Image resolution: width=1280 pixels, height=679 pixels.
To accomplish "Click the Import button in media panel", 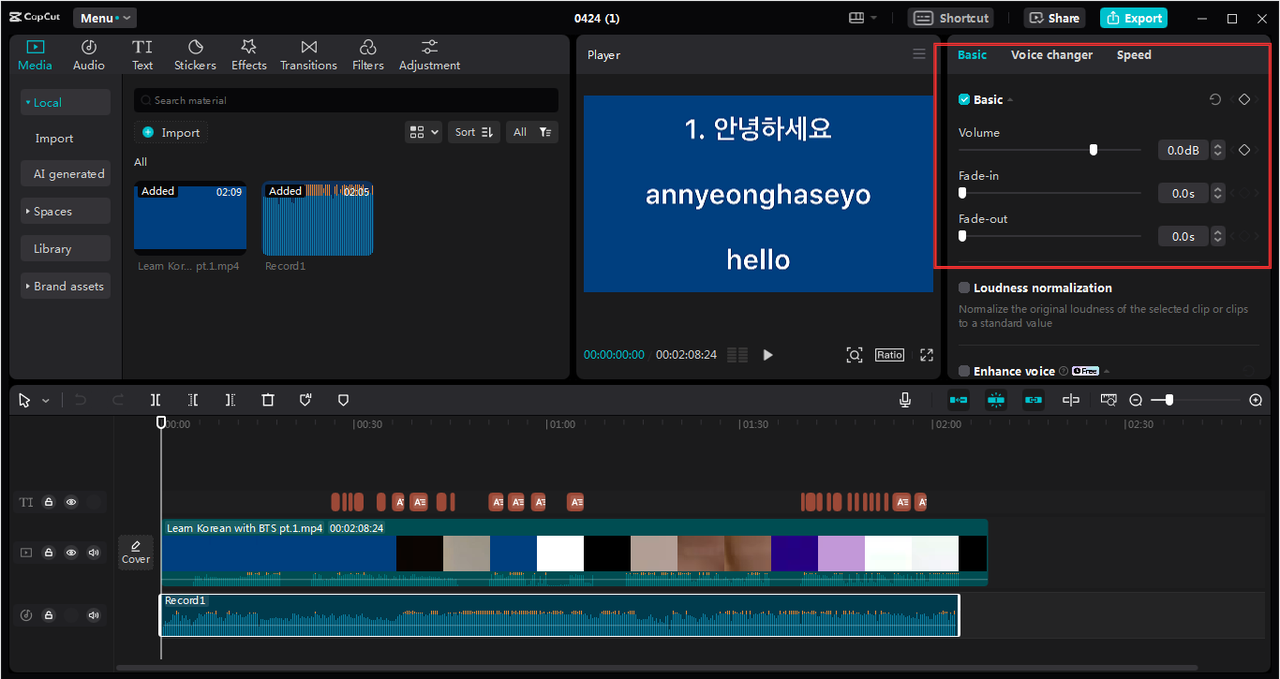I will point(171,132).
